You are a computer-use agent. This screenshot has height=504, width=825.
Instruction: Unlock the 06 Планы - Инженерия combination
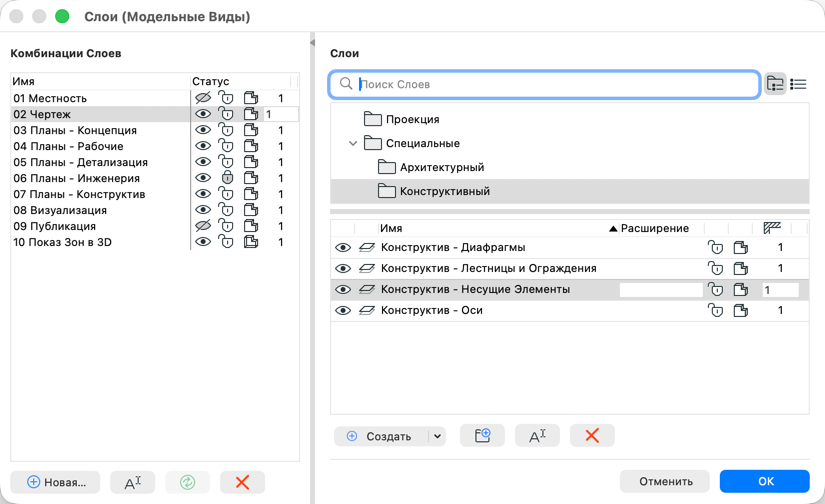tap(227, 178)
